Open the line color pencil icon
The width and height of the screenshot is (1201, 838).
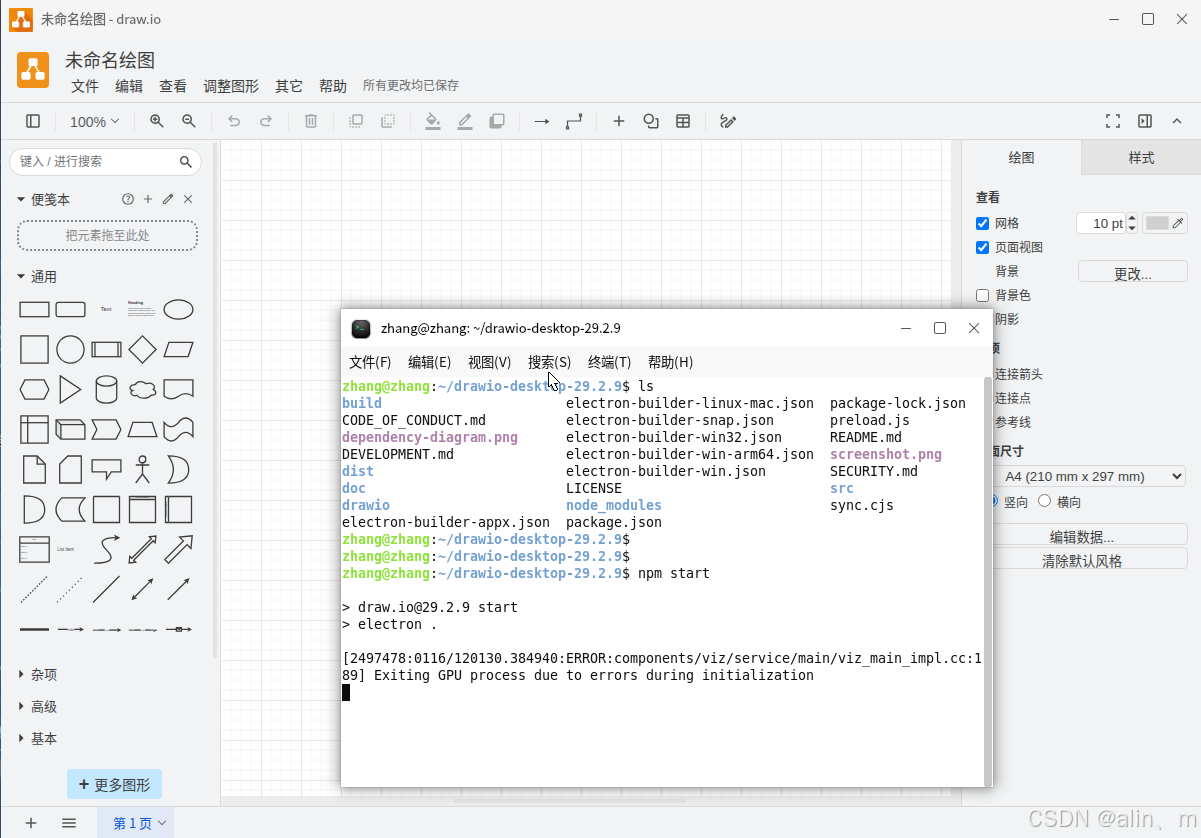coord(465,121)
